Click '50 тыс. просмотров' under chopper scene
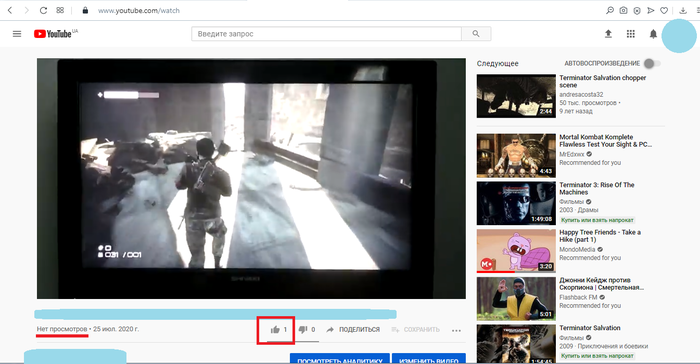 coord(588,103)
